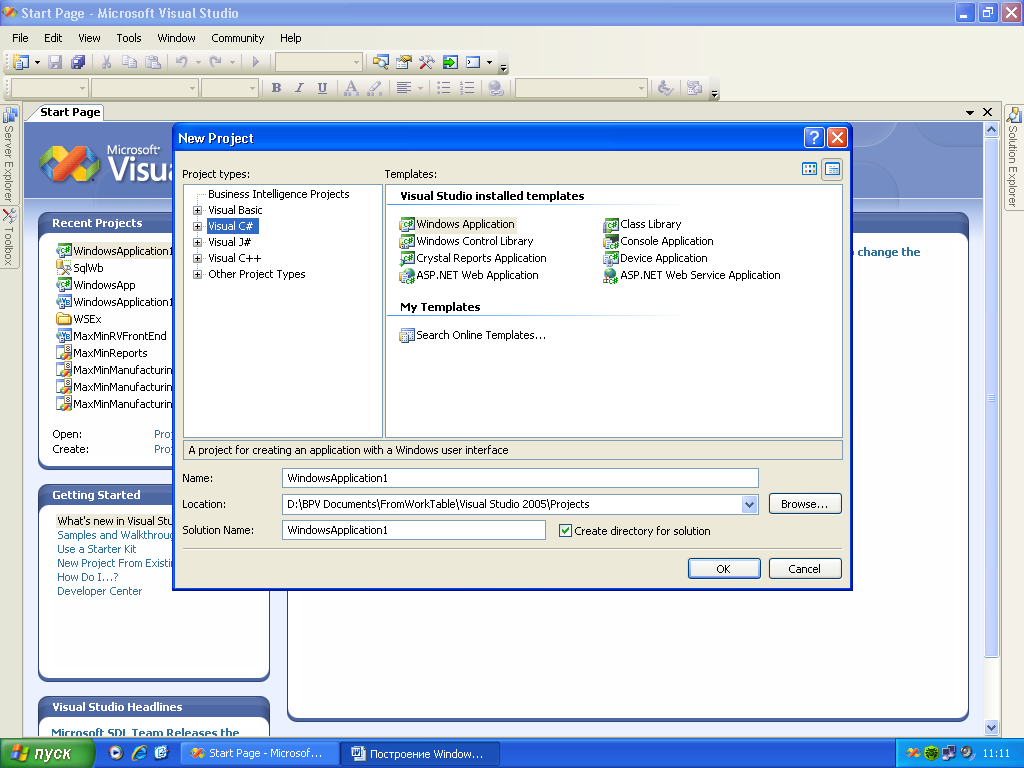Select the Crystal Reports Application template
This screenshot has width=1024, height=768.
[x=473, y=258]
